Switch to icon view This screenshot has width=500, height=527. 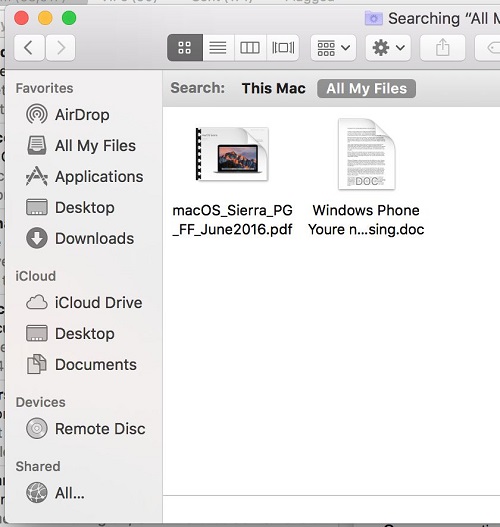pos(185,48)
